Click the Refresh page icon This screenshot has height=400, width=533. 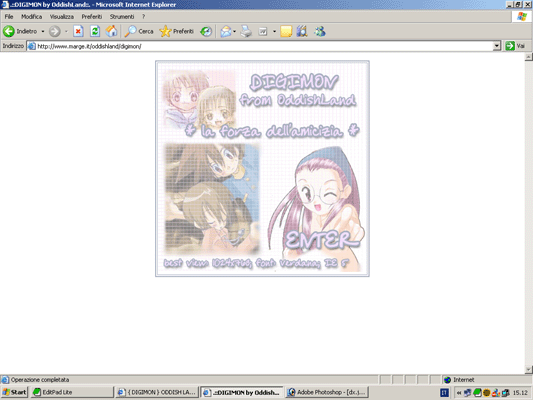point(95,31)
